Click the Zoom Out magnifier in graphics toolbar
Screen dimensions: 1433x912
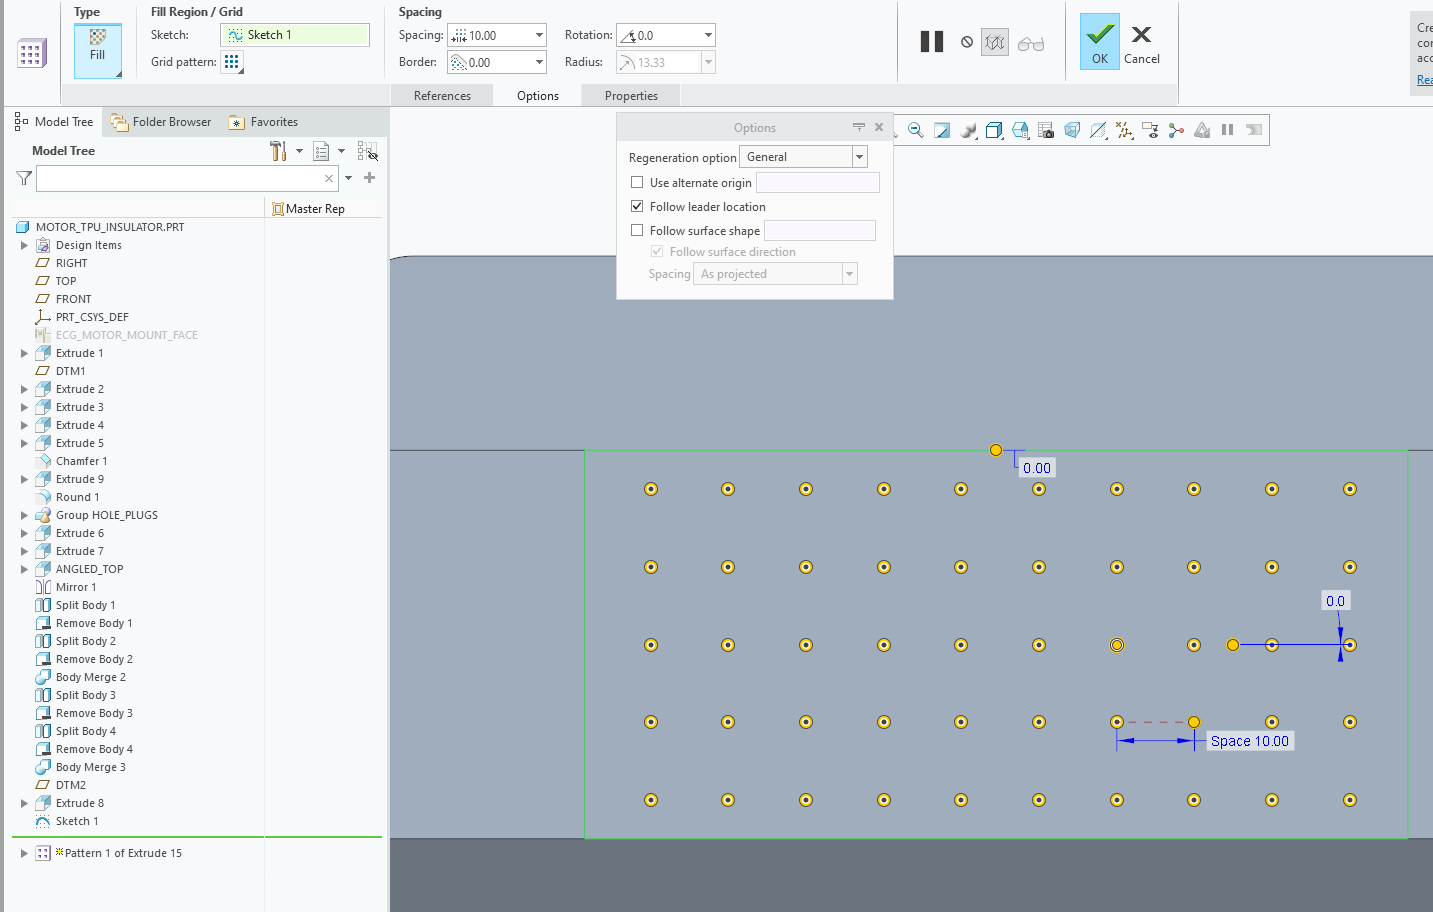(915, 129)
